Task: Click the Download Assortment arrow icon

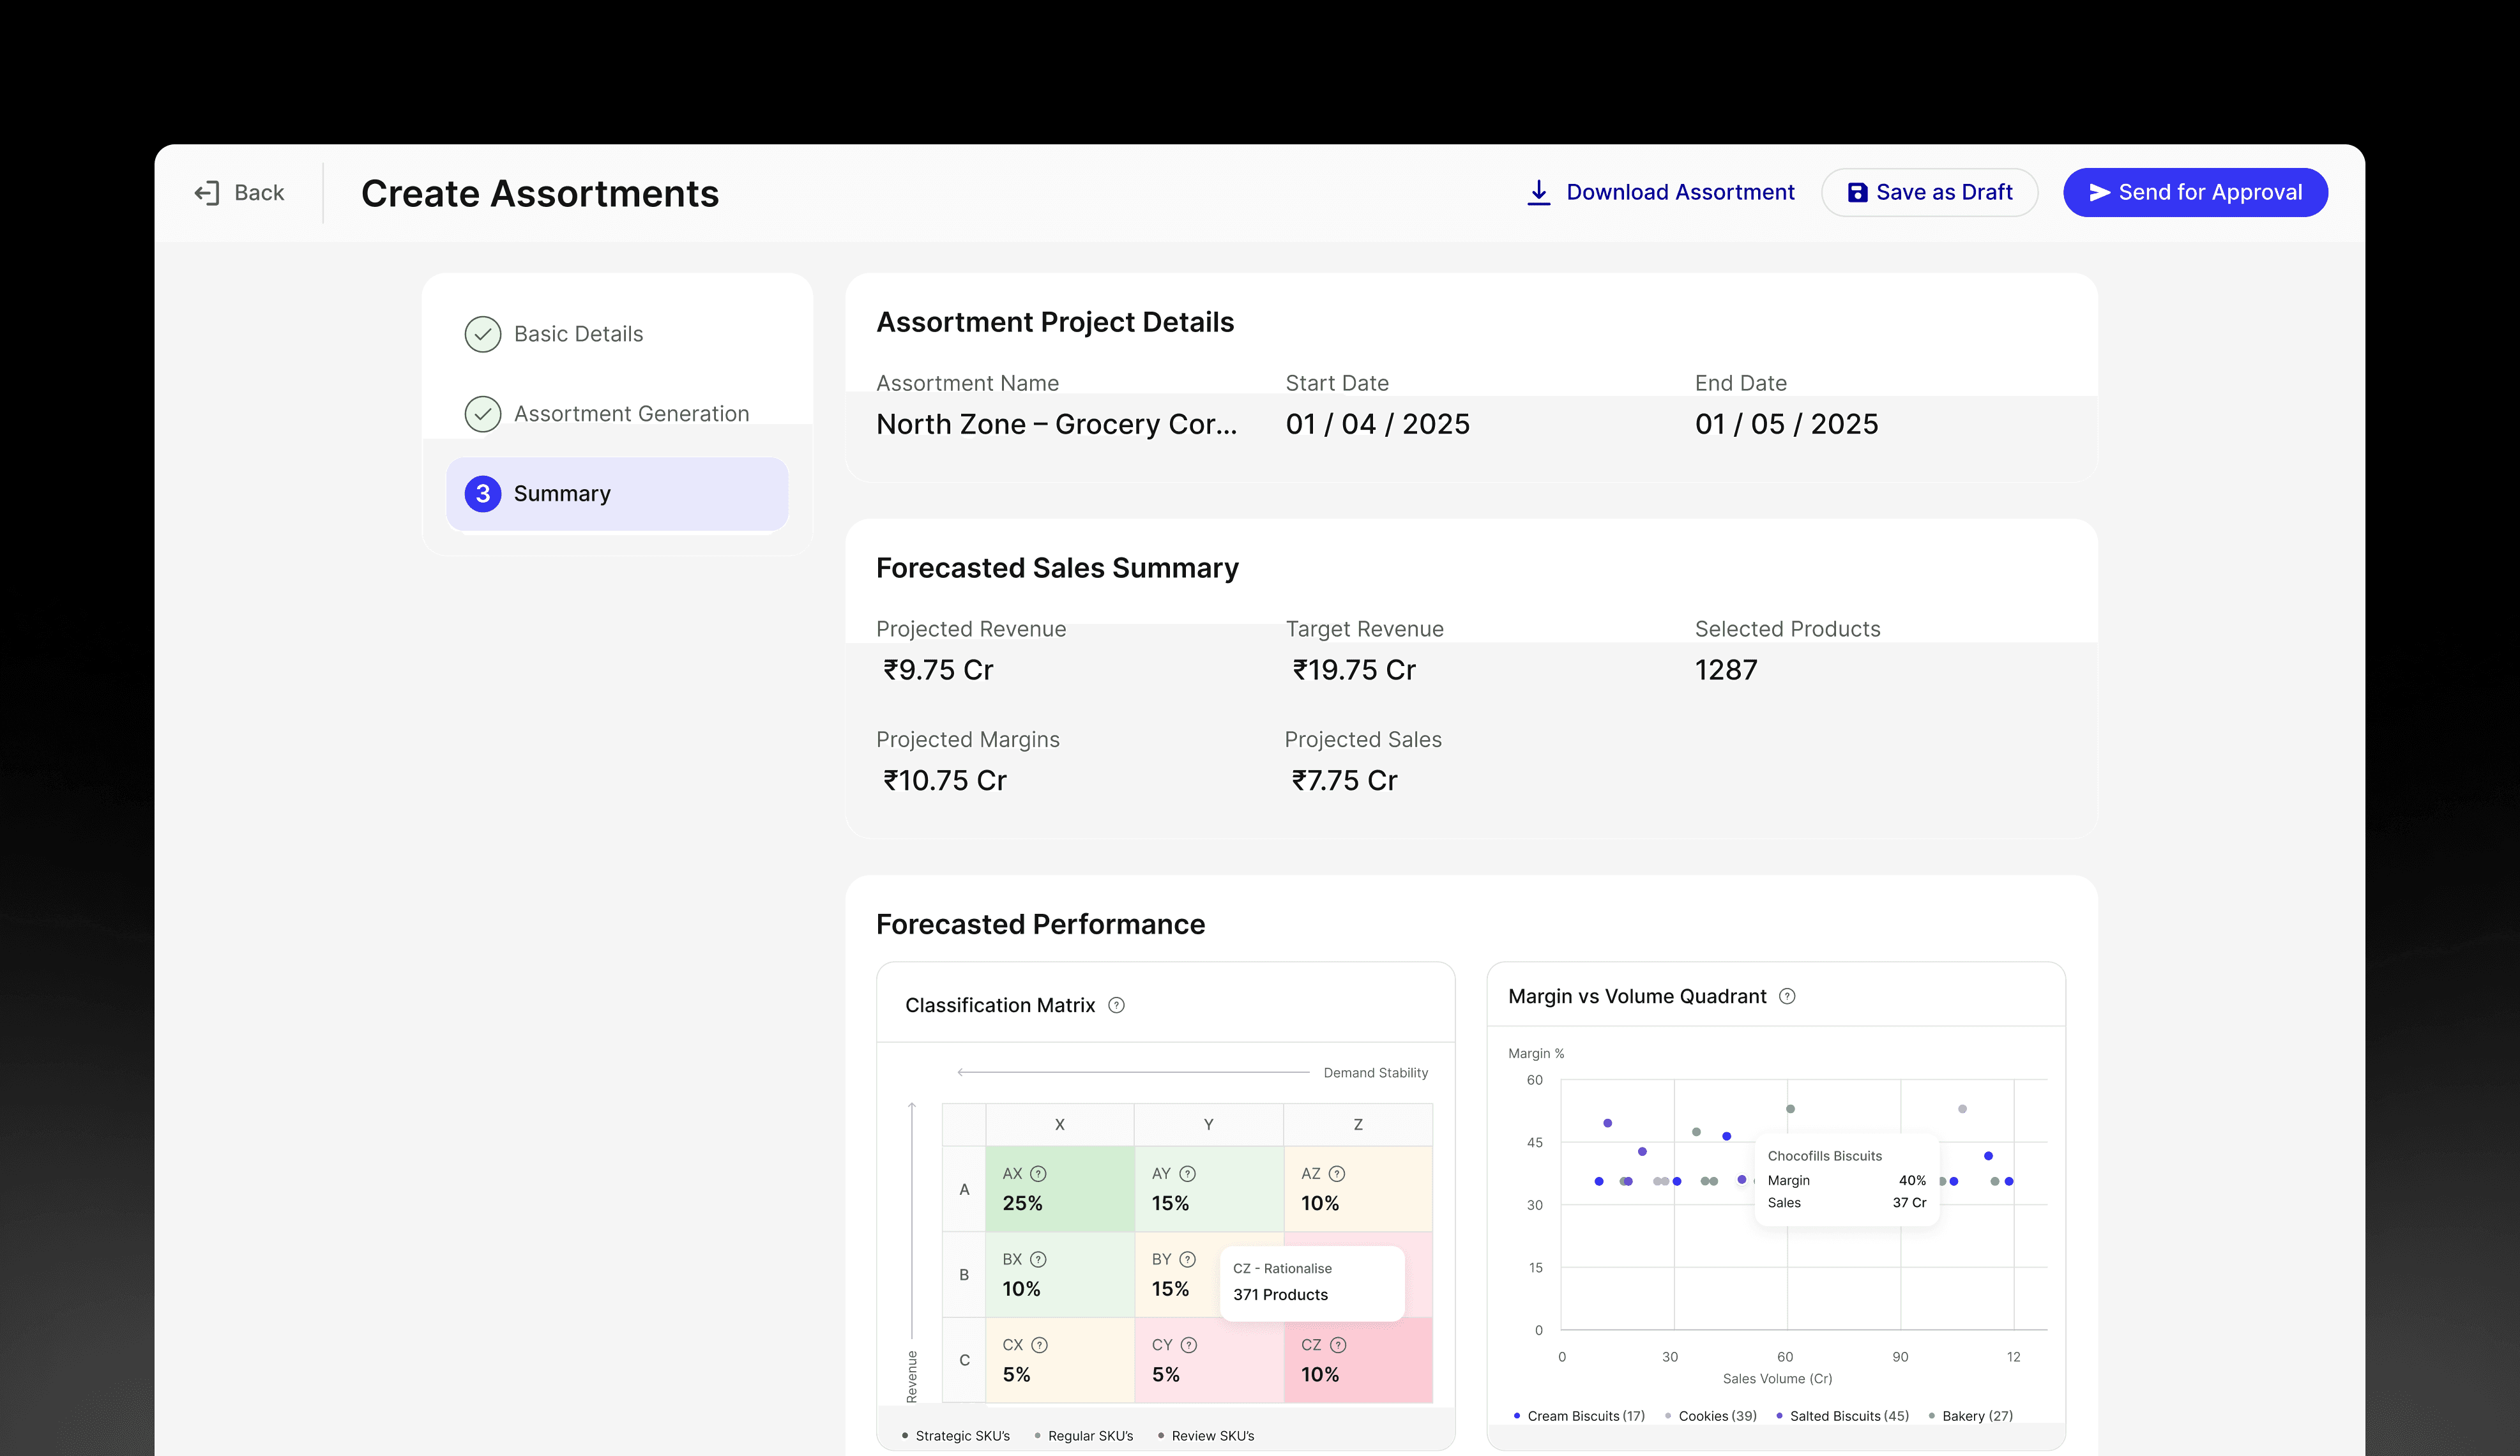Action: (x=1539, y=193)
